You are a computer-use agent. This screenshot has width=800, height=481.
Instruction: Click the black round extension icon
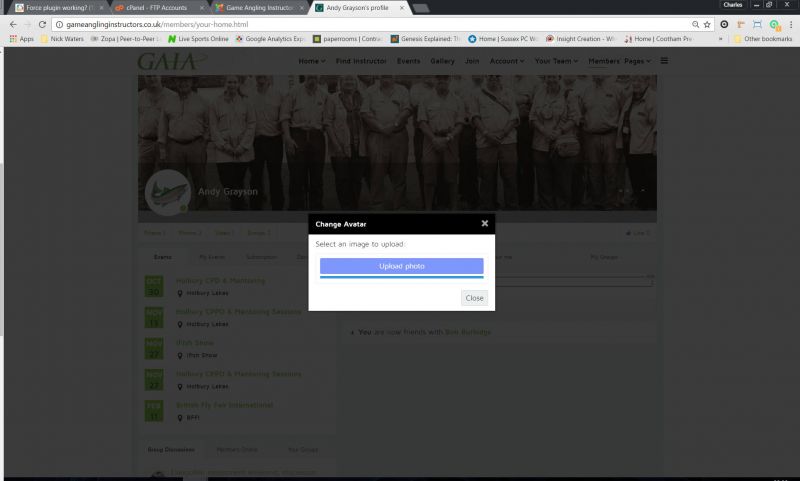(x=724, y=24)
